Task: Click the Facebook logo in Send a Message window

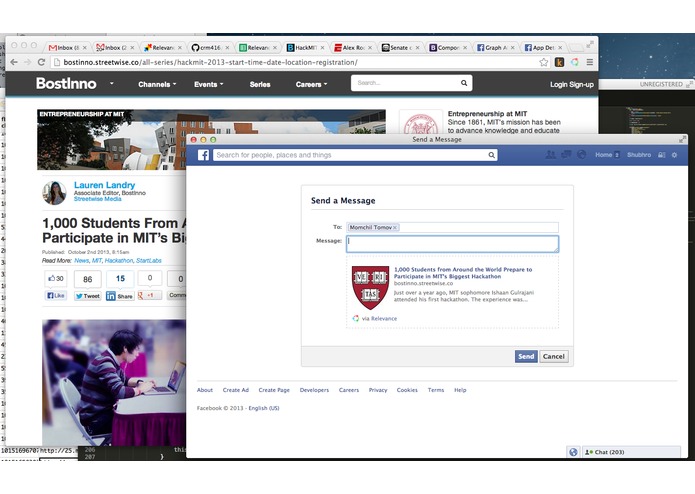Action: coord(203,155)
